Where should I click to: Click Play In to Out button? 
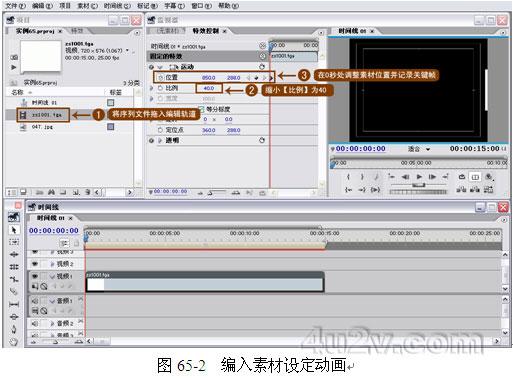click(376, 190)
